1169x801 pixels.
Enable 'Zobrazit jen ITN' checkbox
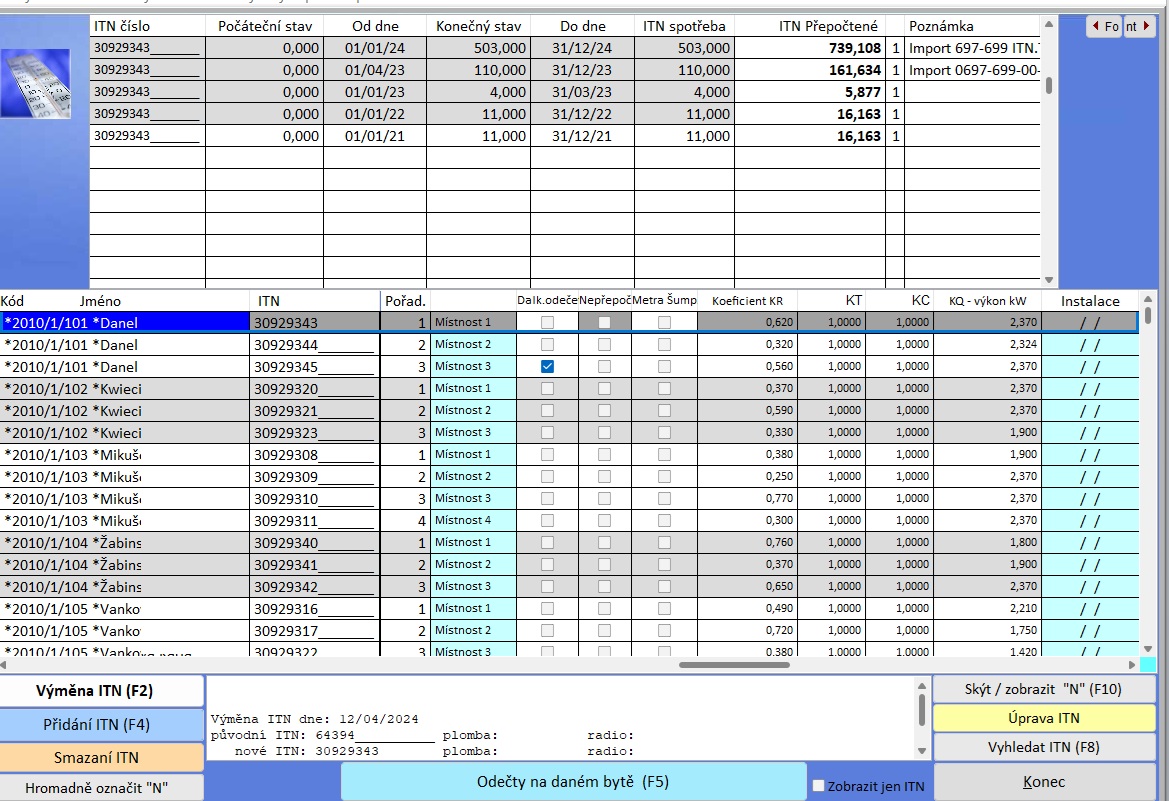[819, 786]
